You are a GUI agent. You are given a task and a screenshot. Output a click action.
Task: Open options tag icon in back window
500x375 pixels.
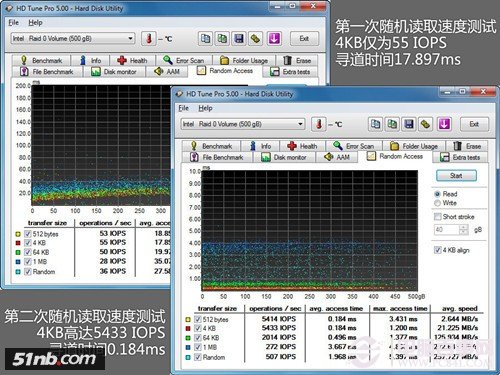(x=255, y=39)
